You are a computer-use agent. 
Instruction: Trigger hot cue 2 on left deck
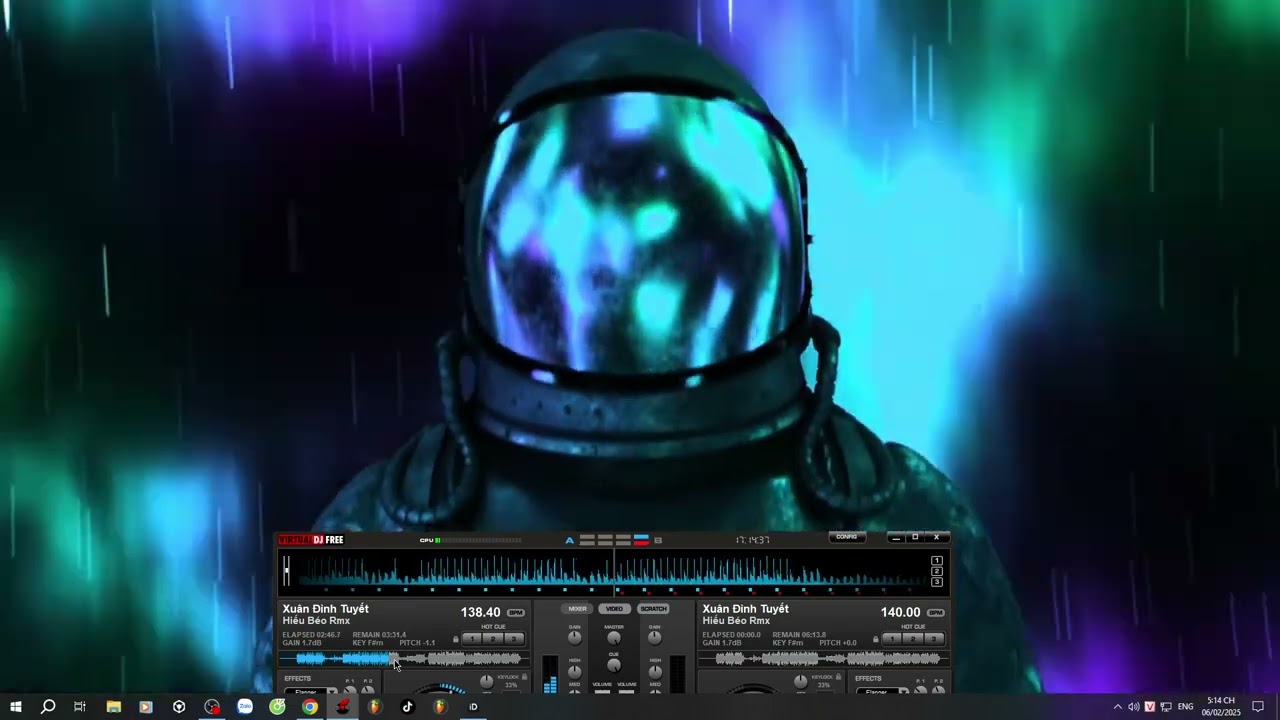[493, 639]
